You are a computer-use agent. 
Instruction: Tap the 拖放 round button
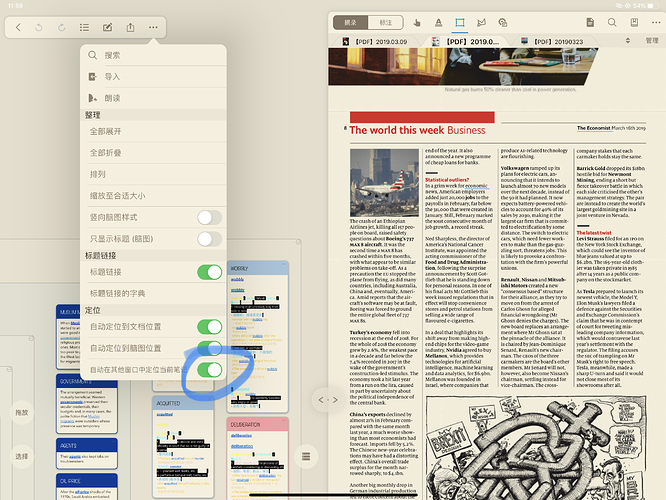(22, 412)
